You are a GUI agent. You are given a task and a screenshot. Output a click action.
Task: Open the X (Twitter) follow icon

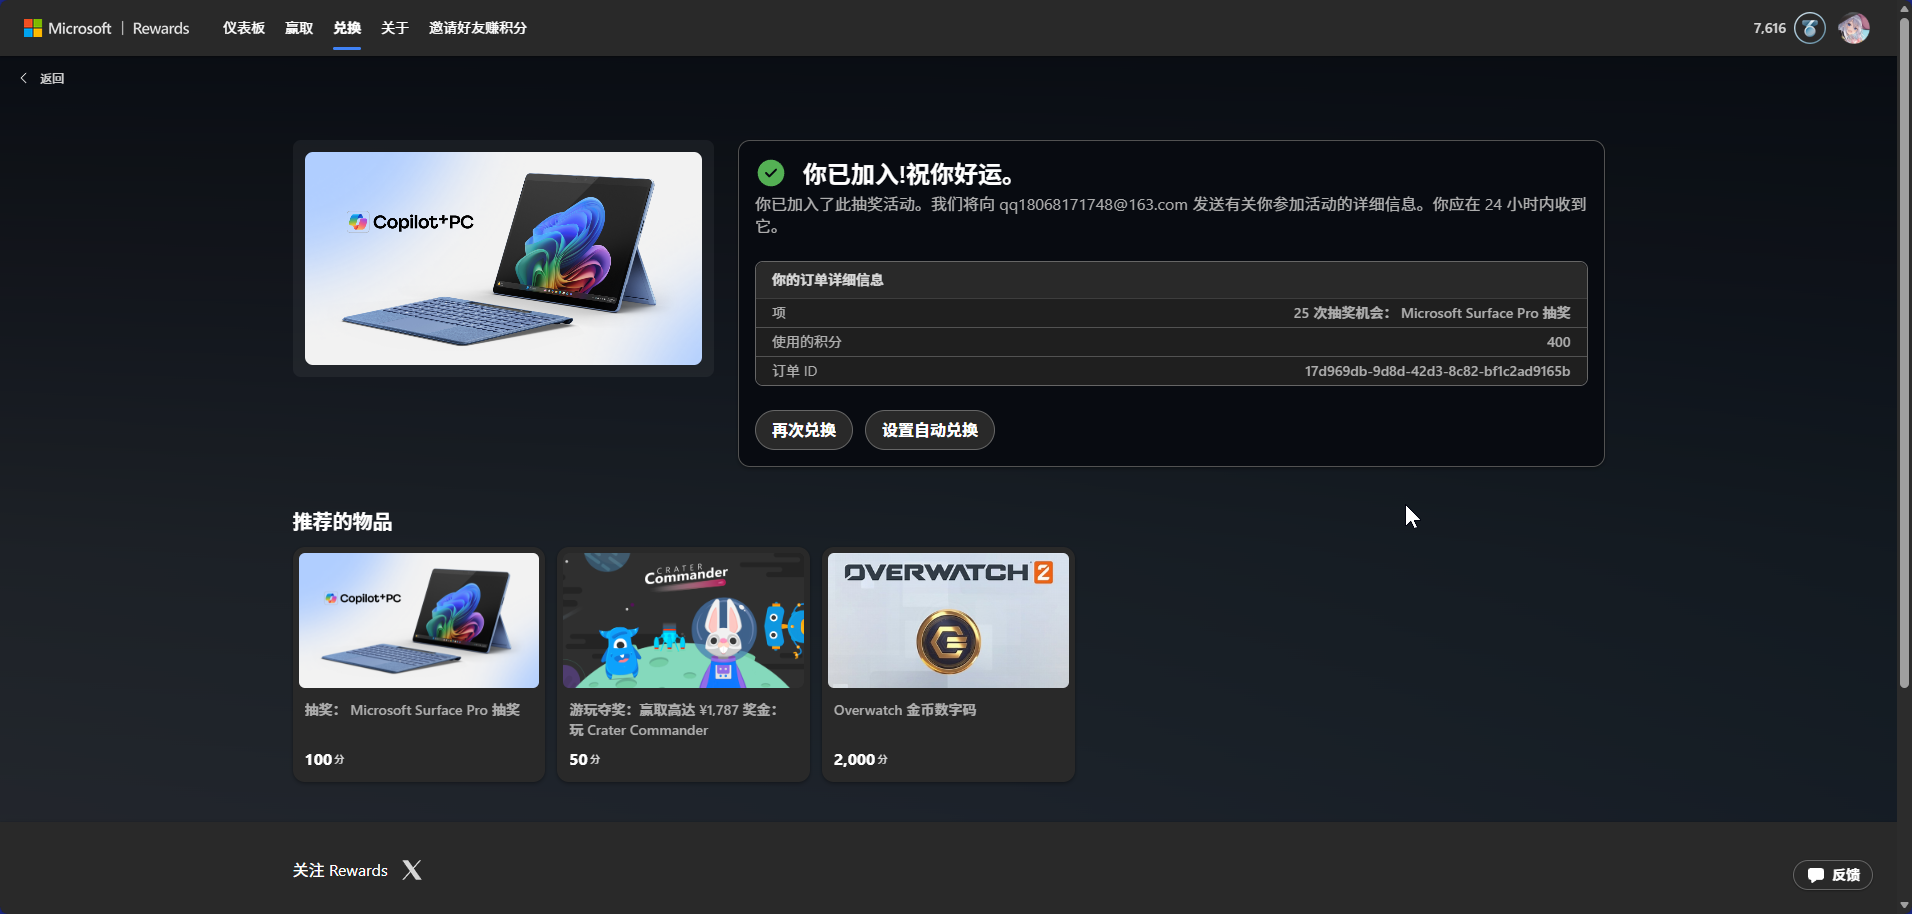(412, 870)
